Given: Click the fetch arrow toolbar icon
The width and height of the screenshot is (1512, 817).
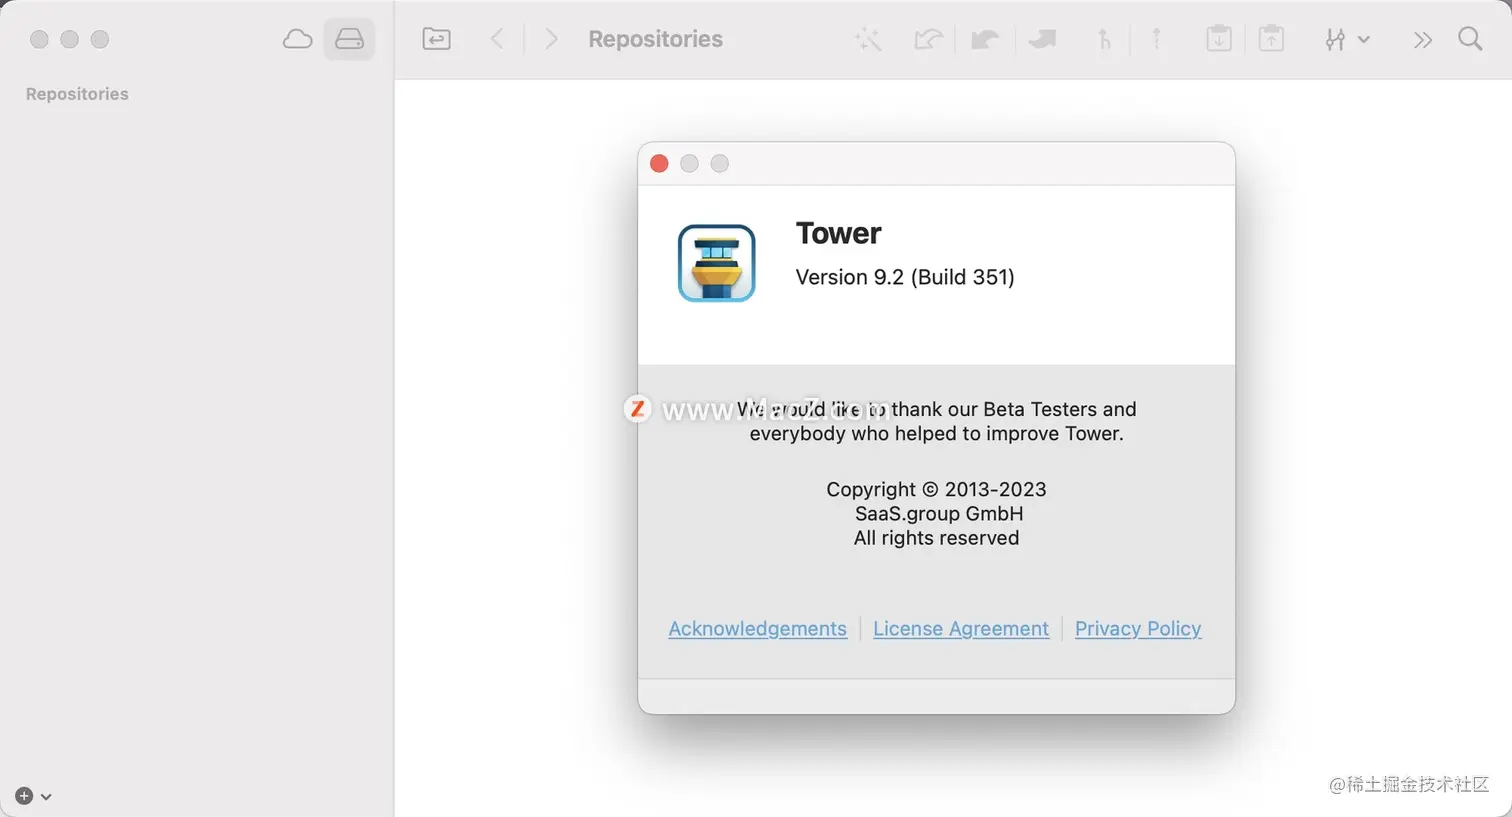Looking at the screenshot, I should (x=928, y=39).
